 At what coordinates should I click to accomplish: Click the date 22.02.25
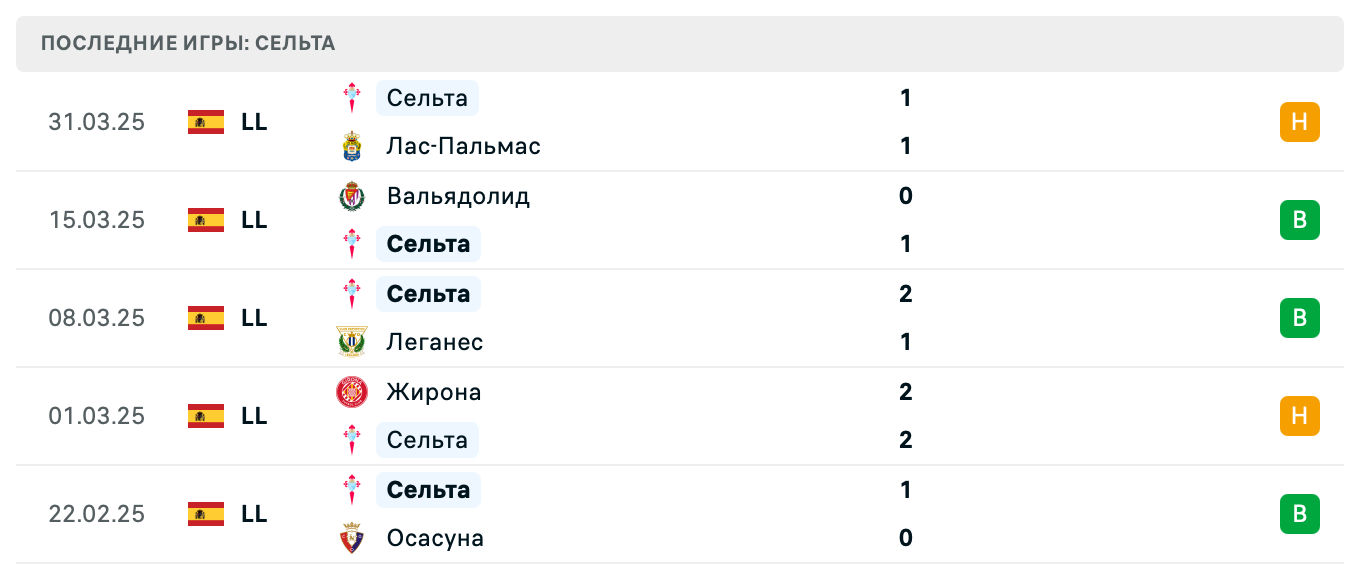click(x=97, y=514)
